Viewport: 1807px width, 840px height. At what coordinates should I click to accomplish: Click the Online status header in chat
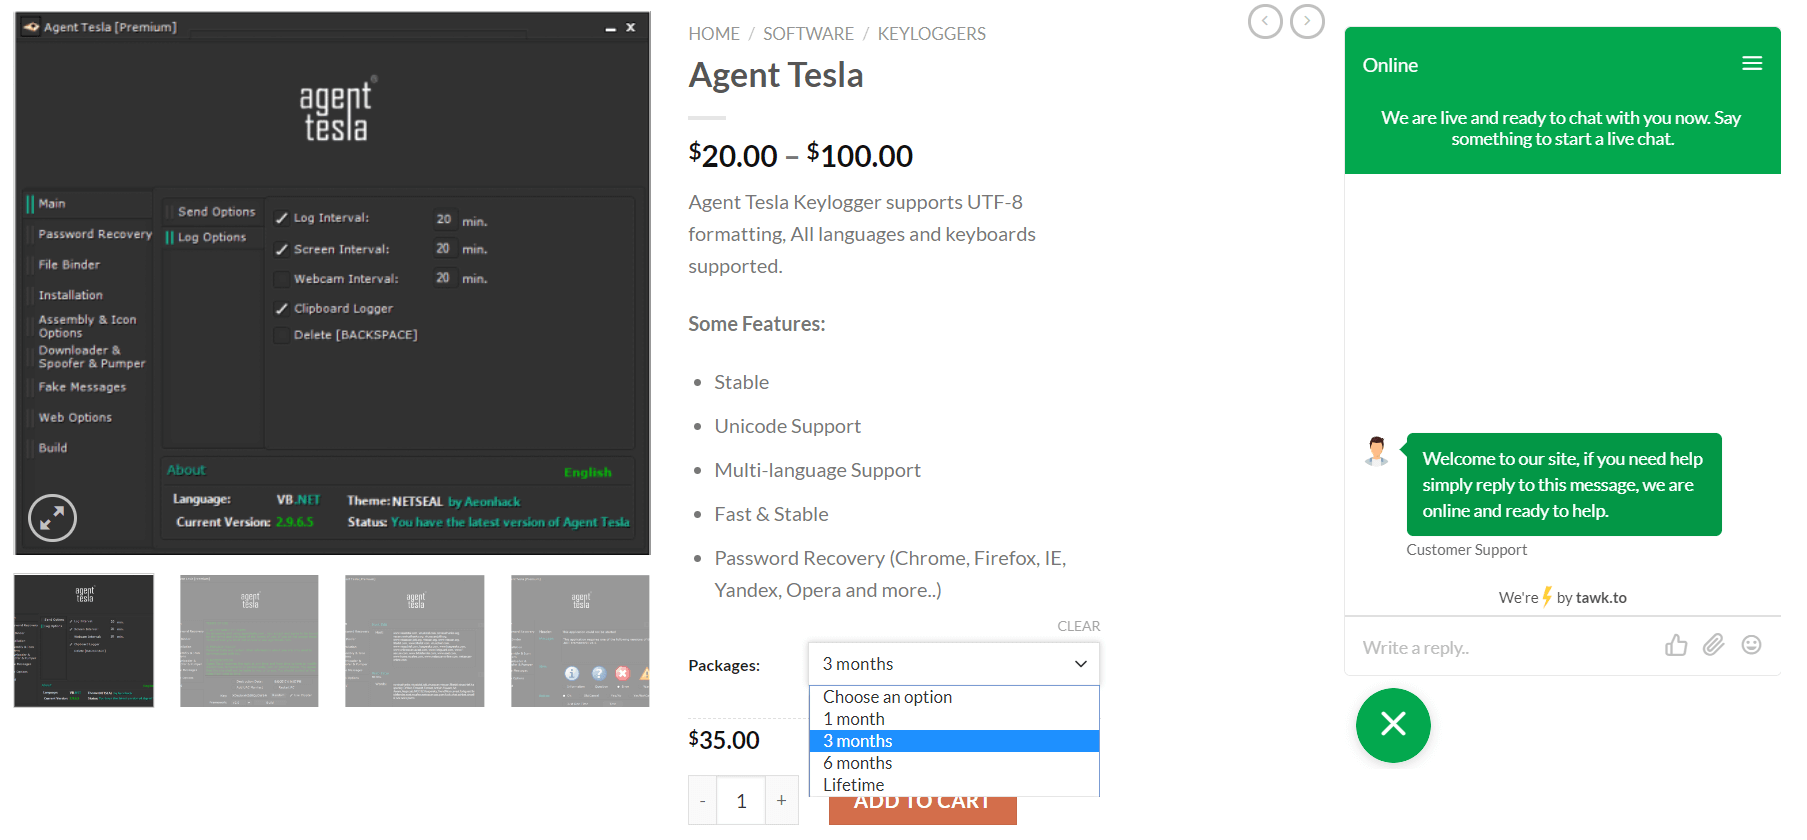[1390, 65]
